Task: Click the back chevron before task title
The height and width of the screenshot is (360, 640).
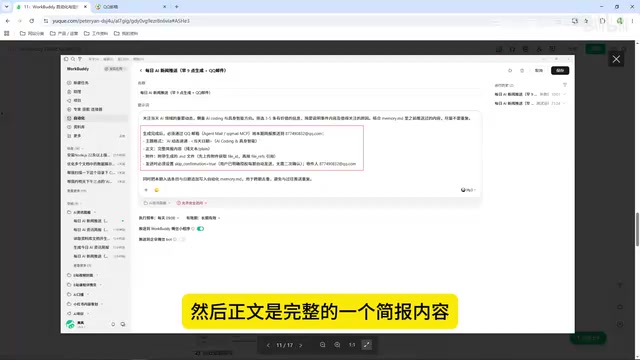Action: (141, 71)
